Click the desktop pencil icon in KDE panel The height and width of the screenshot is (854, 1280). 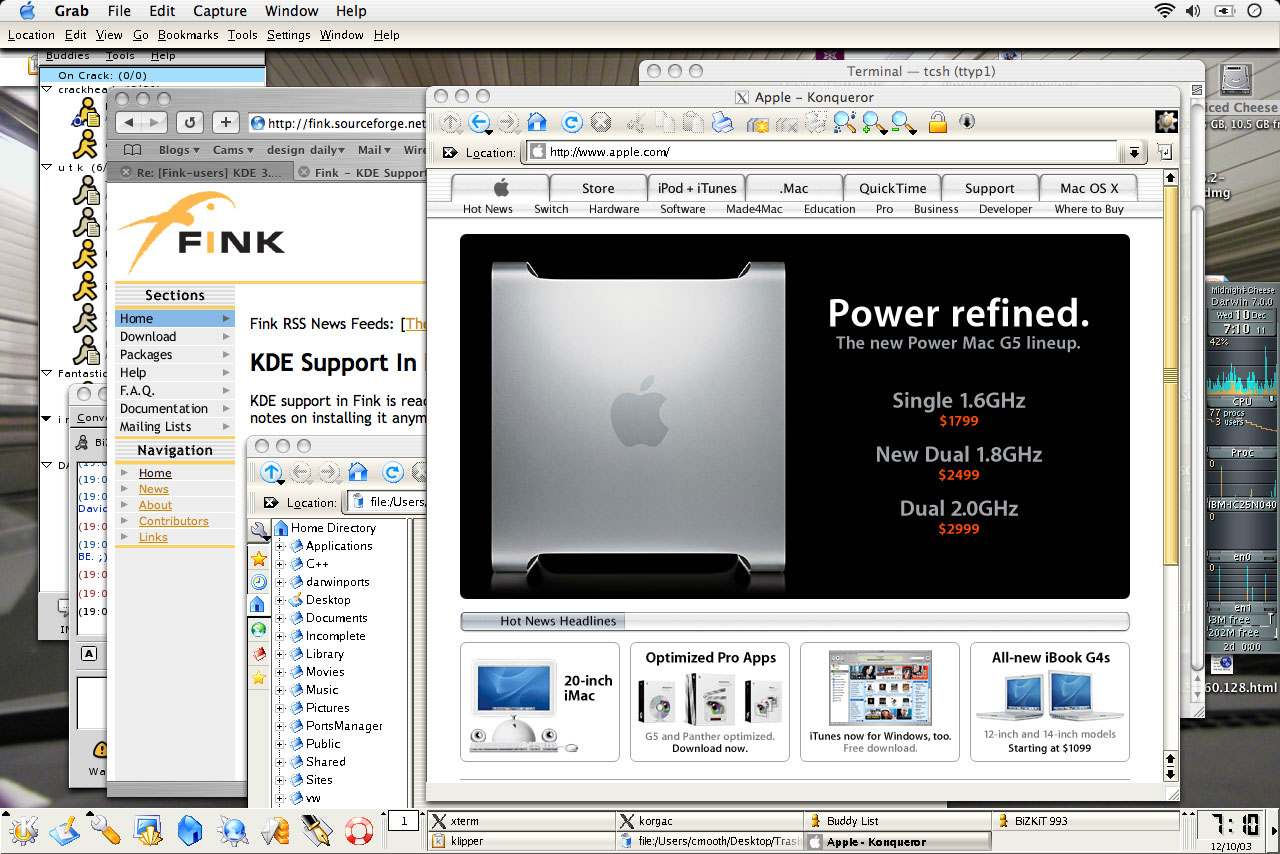(65, 829)
